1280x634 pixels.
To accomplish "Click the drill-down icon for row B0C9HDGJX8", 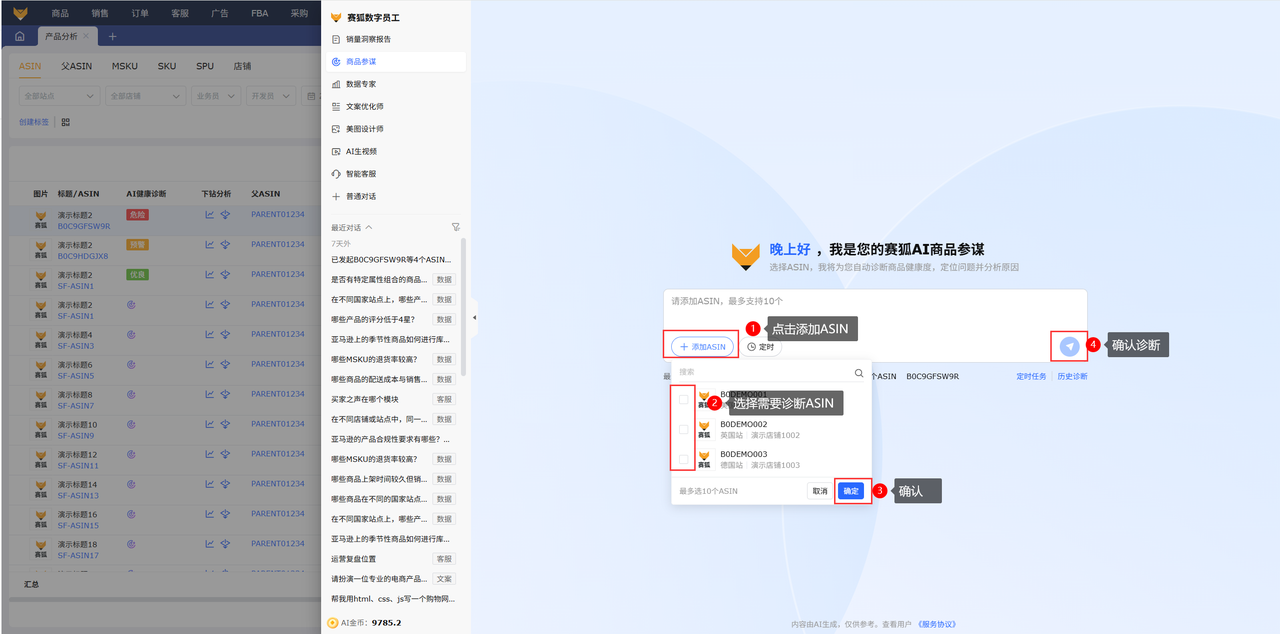I will (225, 244).
